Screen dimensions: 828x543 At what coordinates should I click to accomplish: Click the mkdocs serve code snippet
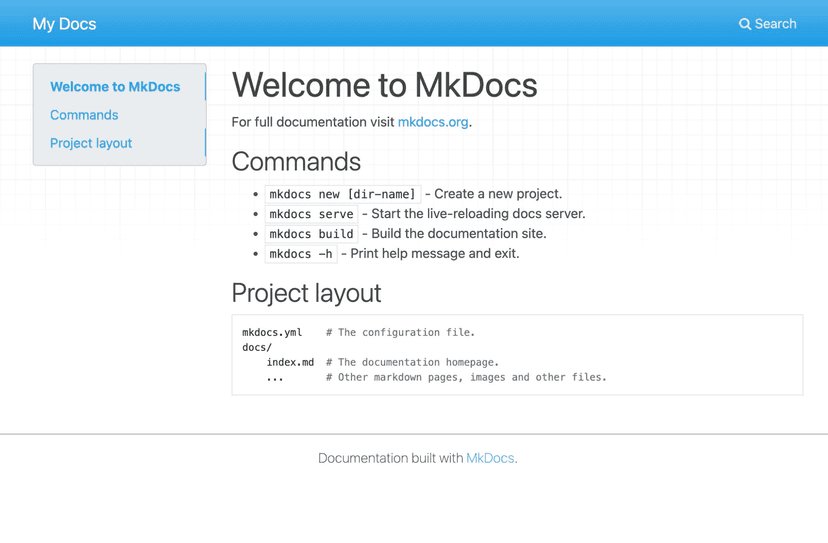[x=311, y=214]
